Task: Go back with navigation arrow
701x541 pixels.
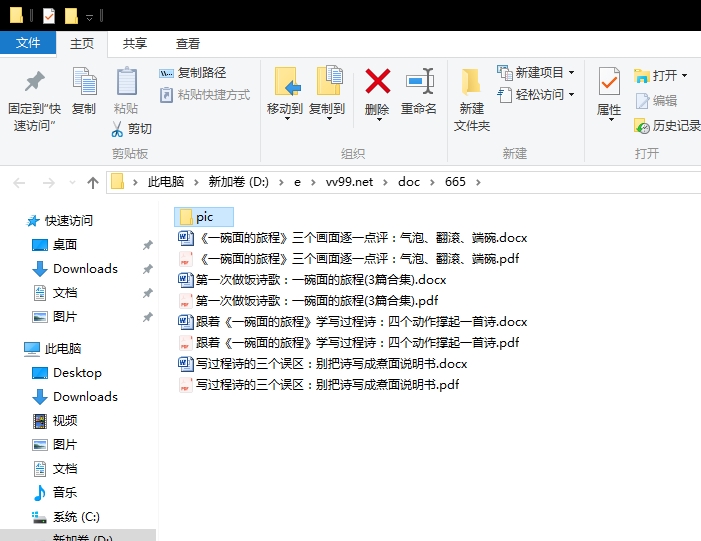Action: pyautogui.click(x=19, y=182)
